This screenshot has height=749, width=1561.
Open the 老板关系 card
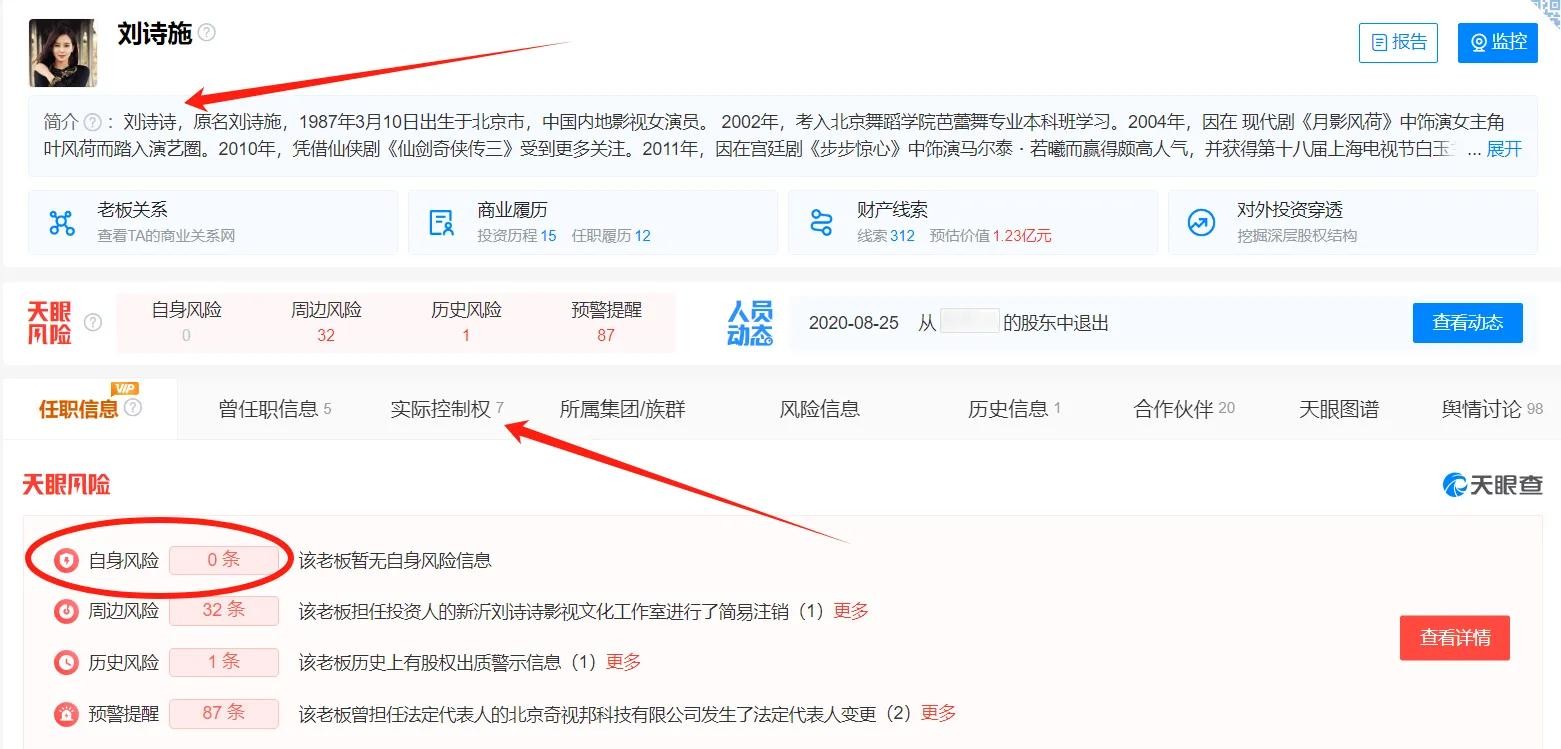[x=213, y=222]
